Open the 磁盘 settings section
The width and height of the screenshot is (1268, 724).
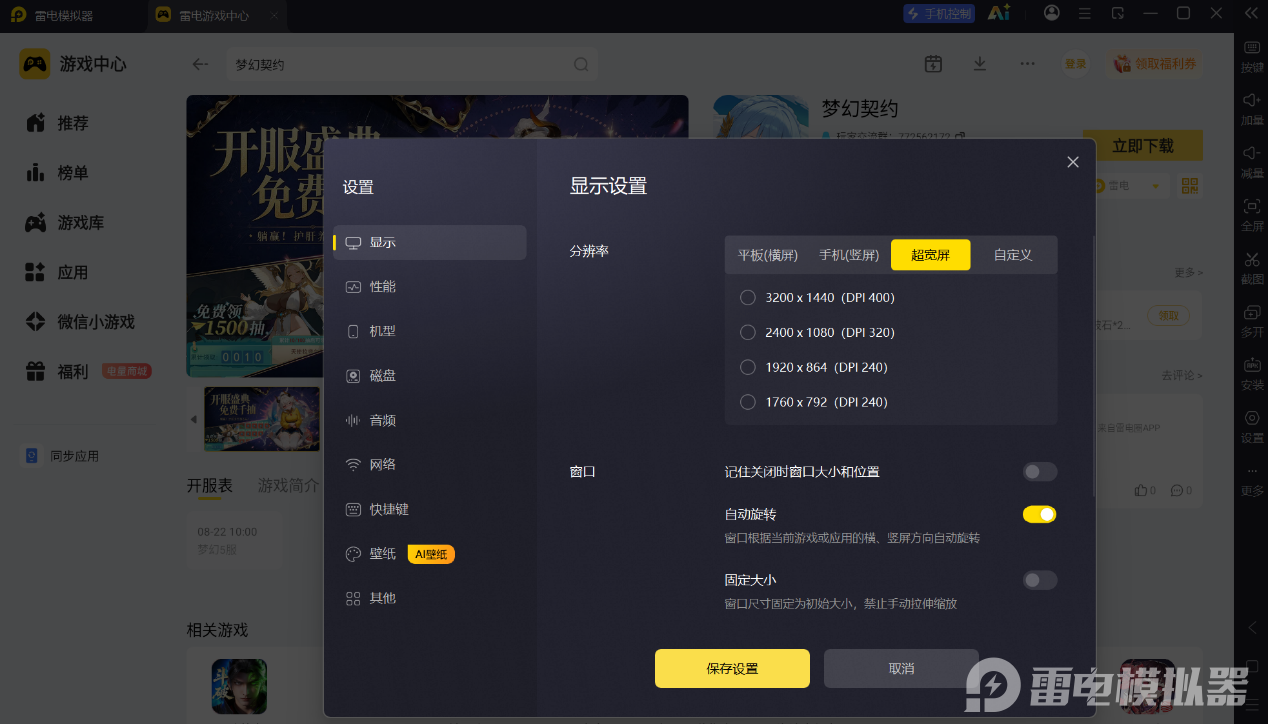click(x=430, y=376)
